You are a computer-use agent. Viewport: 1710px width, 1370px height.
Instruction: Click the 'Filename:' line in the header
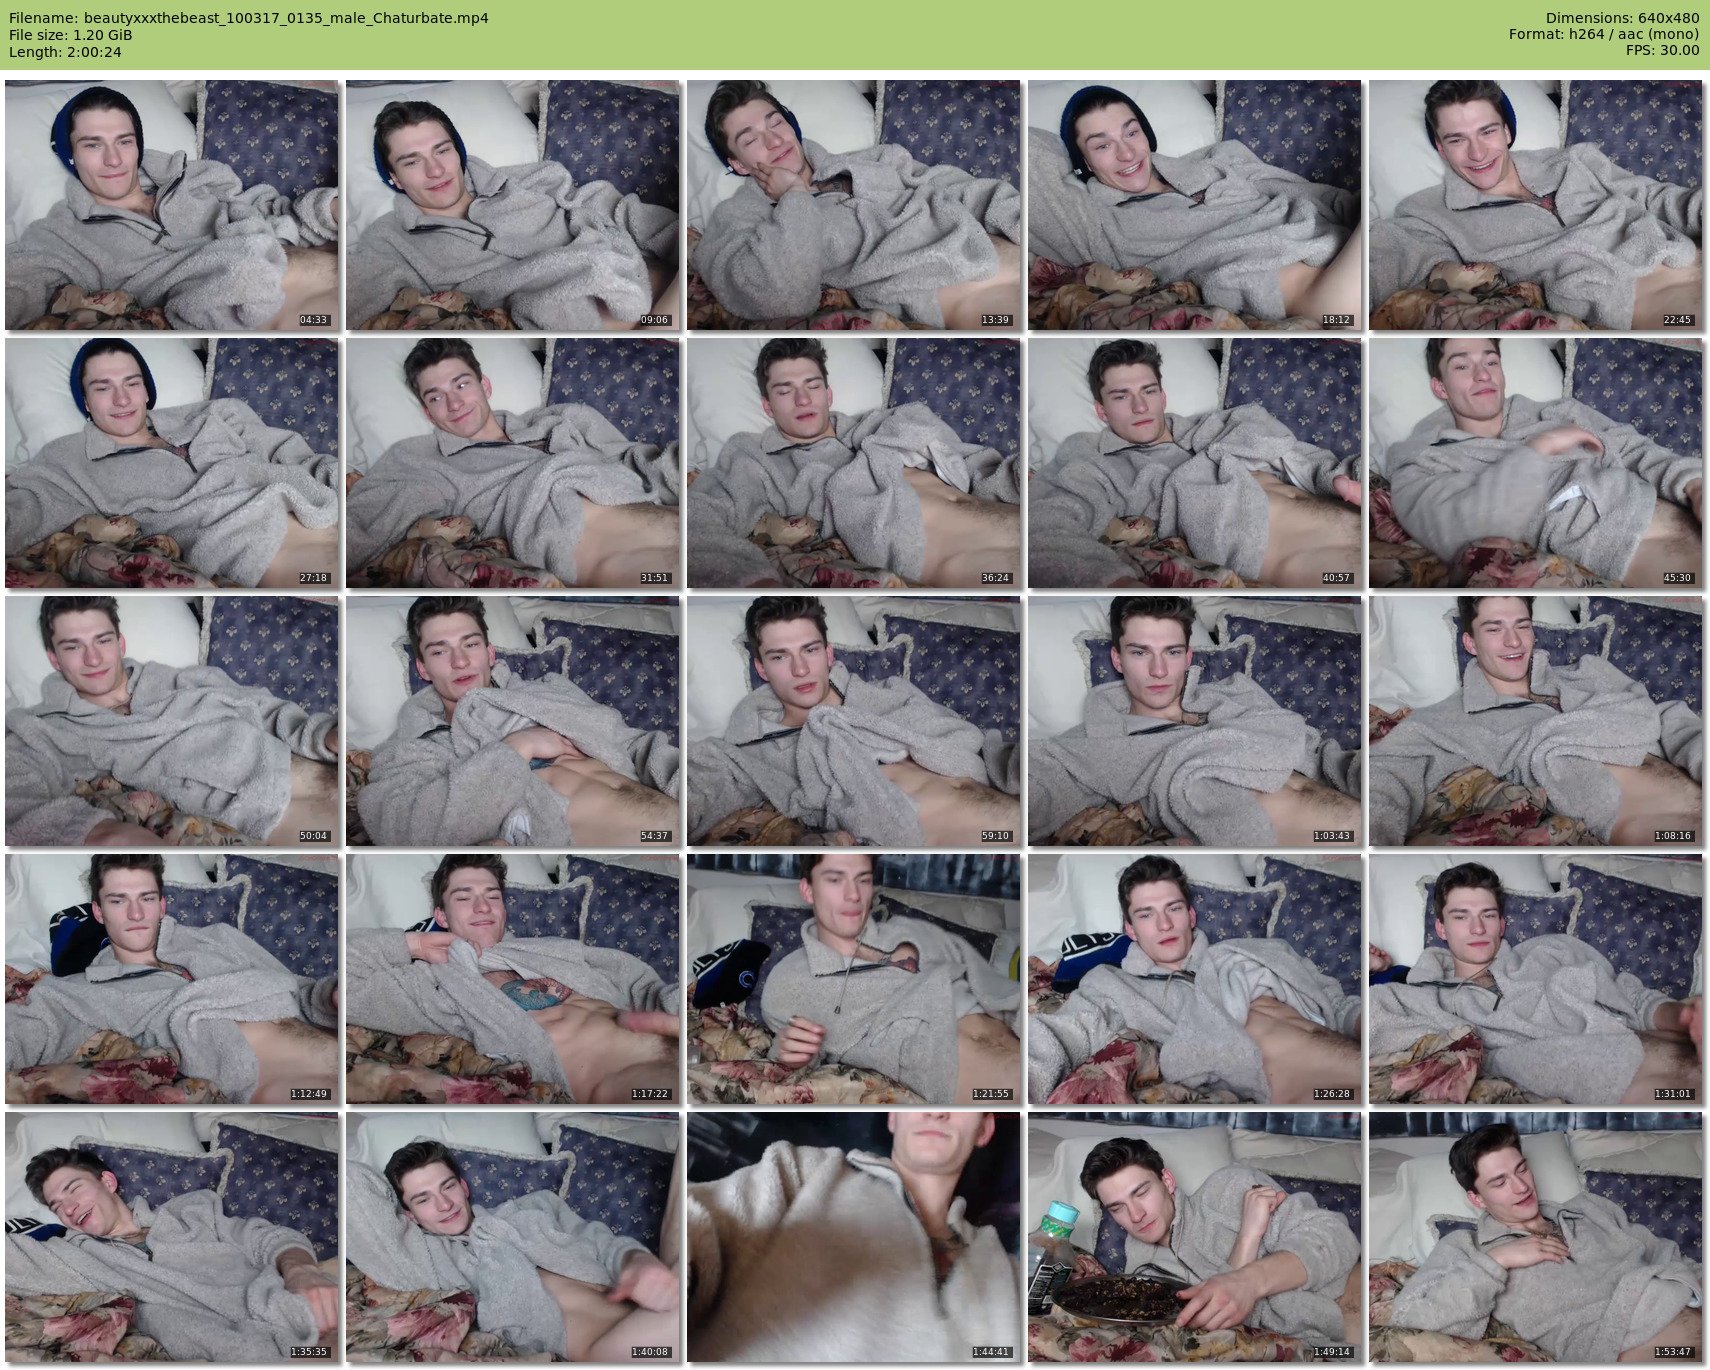[248, 18]
